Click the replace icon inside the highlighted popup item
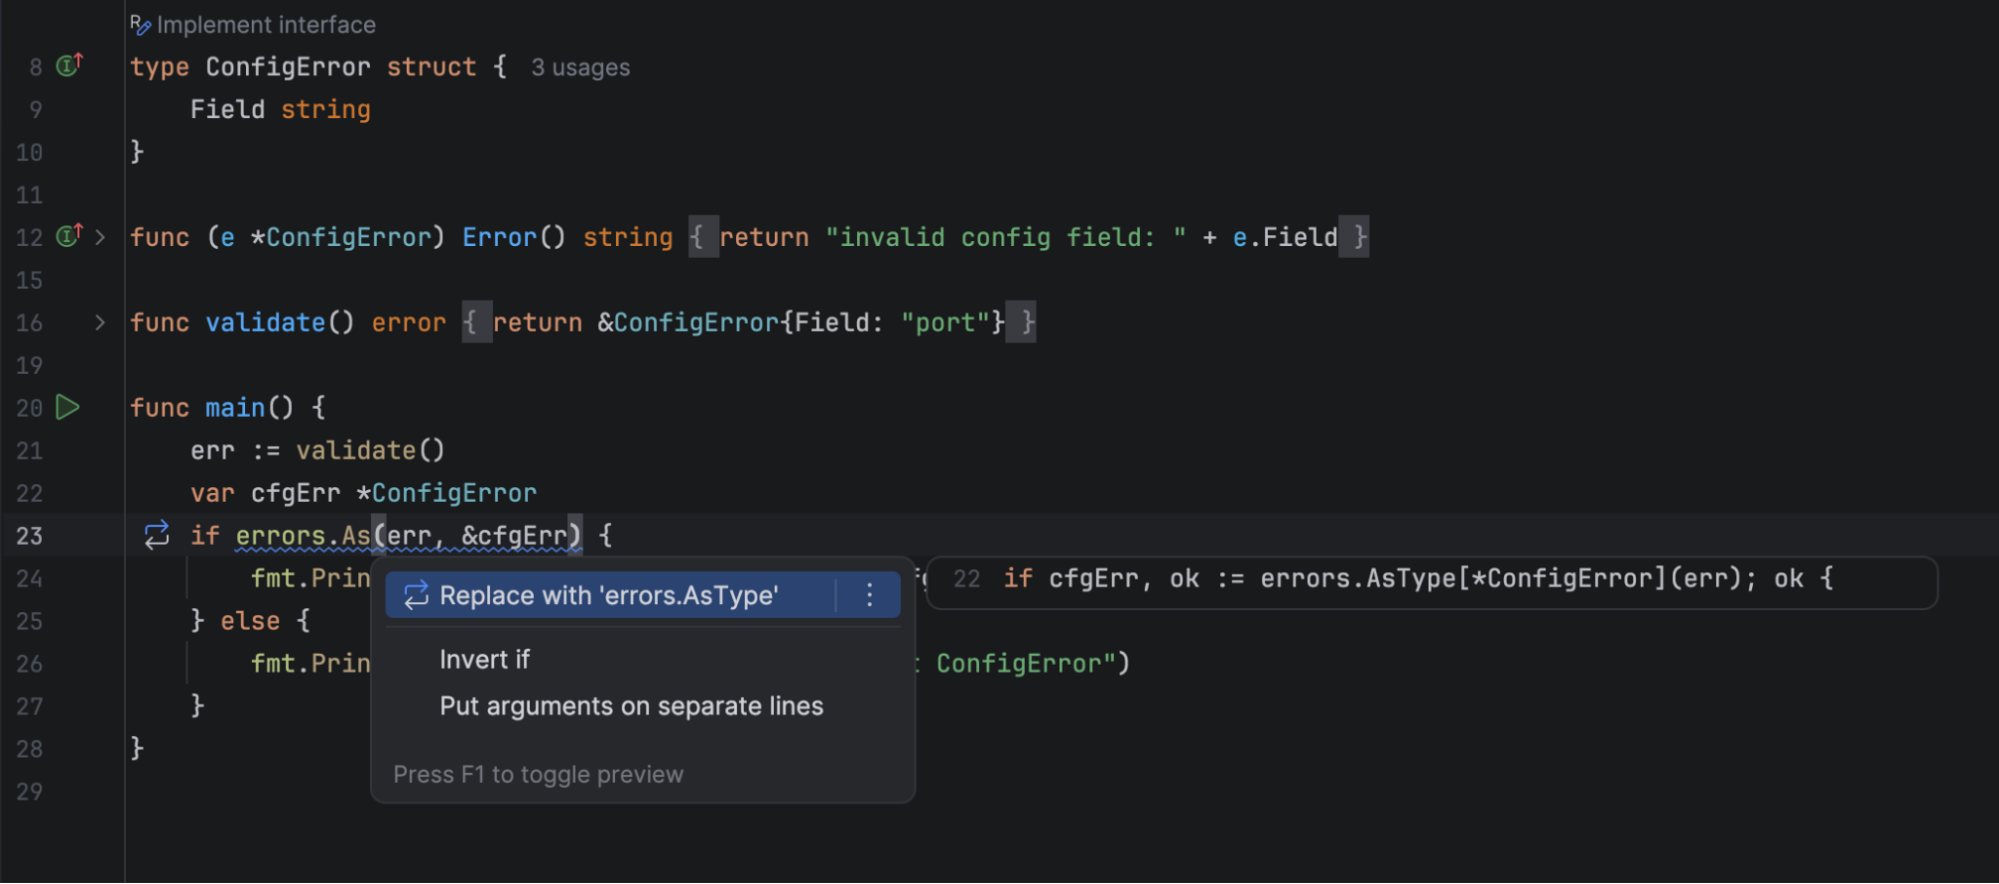This screenshot has height=884, width=1999. [416, 596]
